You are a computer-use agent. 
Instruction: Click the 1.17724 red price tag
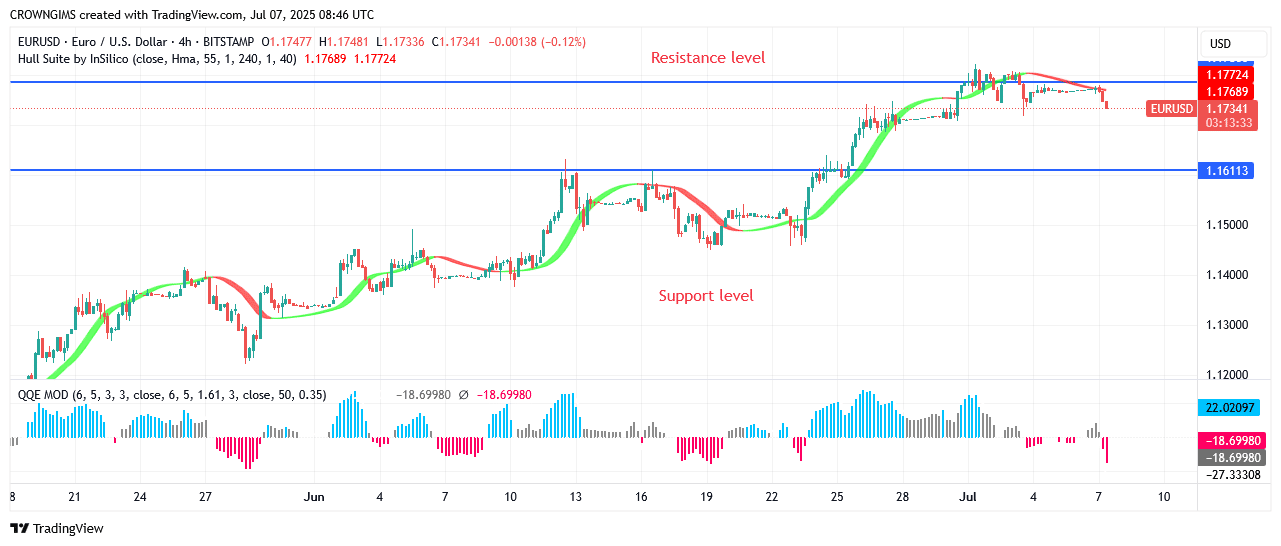[x=1226, y=75]
